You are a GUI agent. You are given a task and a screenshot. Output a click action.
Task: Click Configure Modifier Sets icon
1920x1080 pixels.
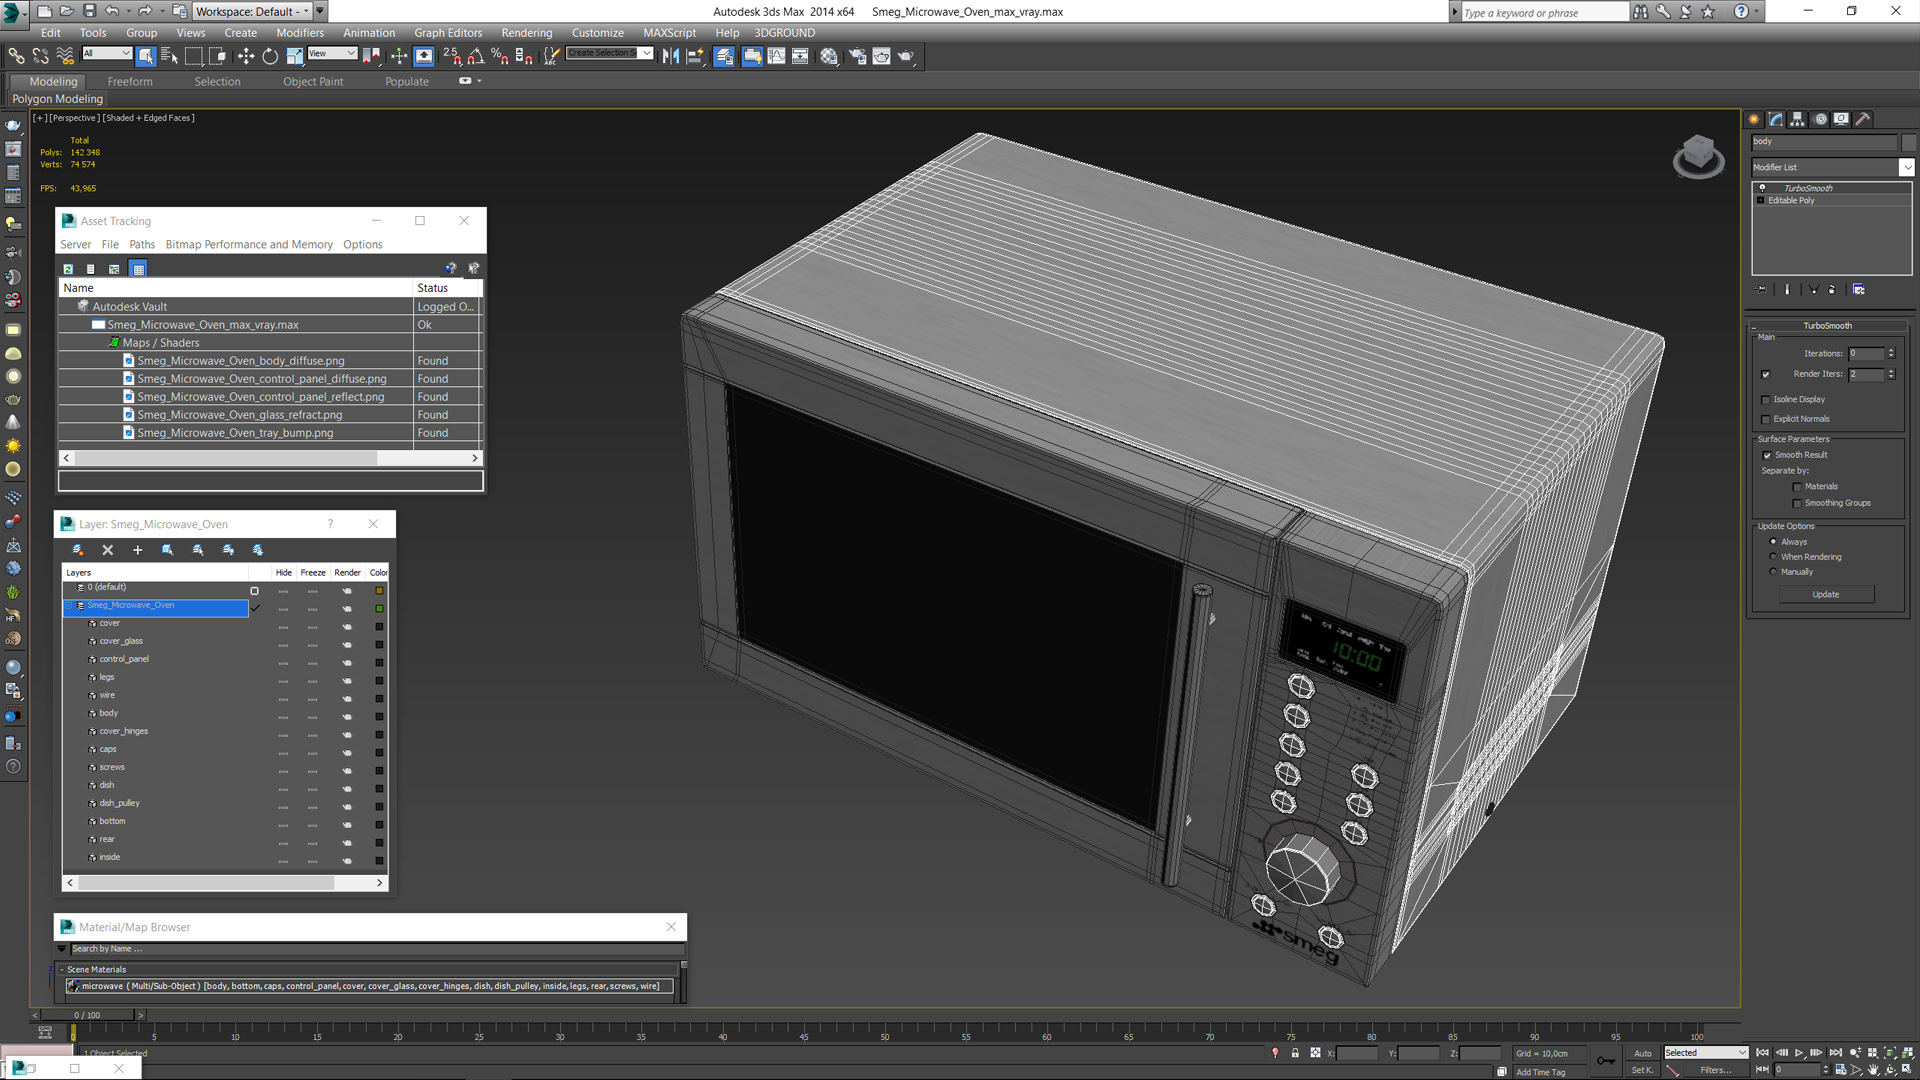(x=1859, y=290)
